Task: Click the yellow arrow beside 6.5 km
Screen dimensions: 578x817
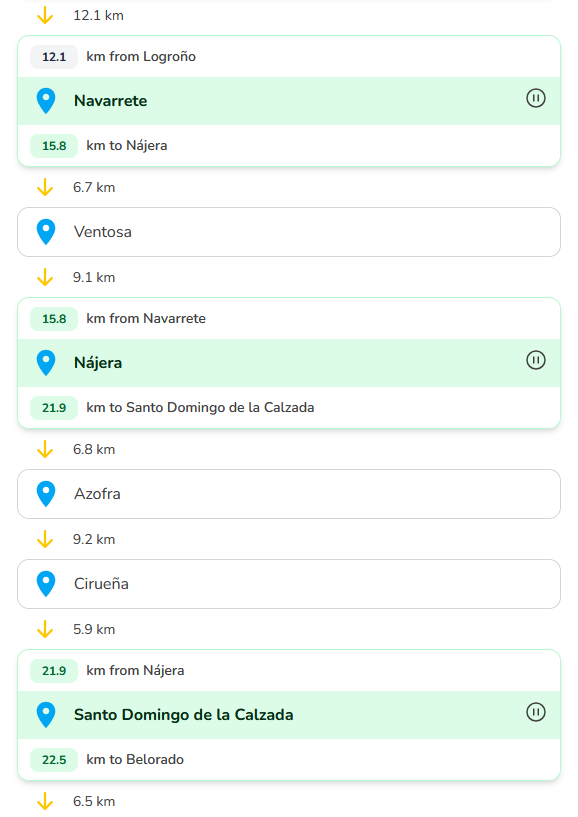Action: point(45,800)
